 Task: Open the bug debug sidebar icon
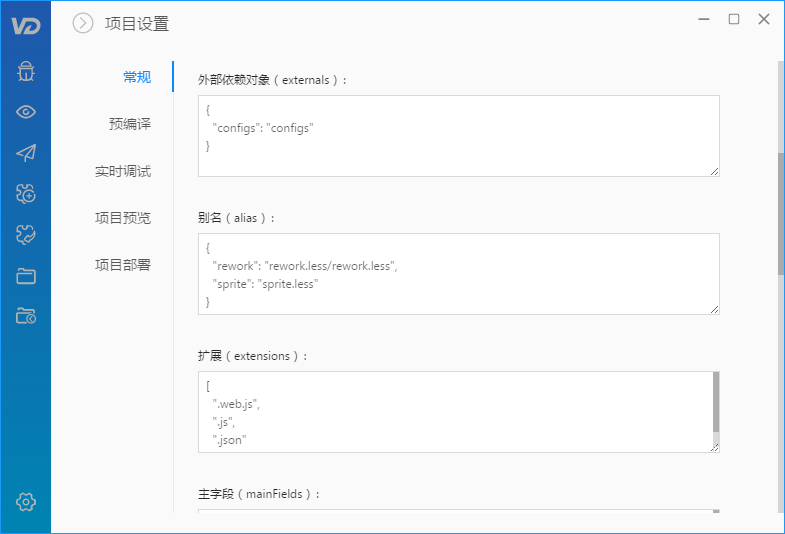tap(26, 71)
